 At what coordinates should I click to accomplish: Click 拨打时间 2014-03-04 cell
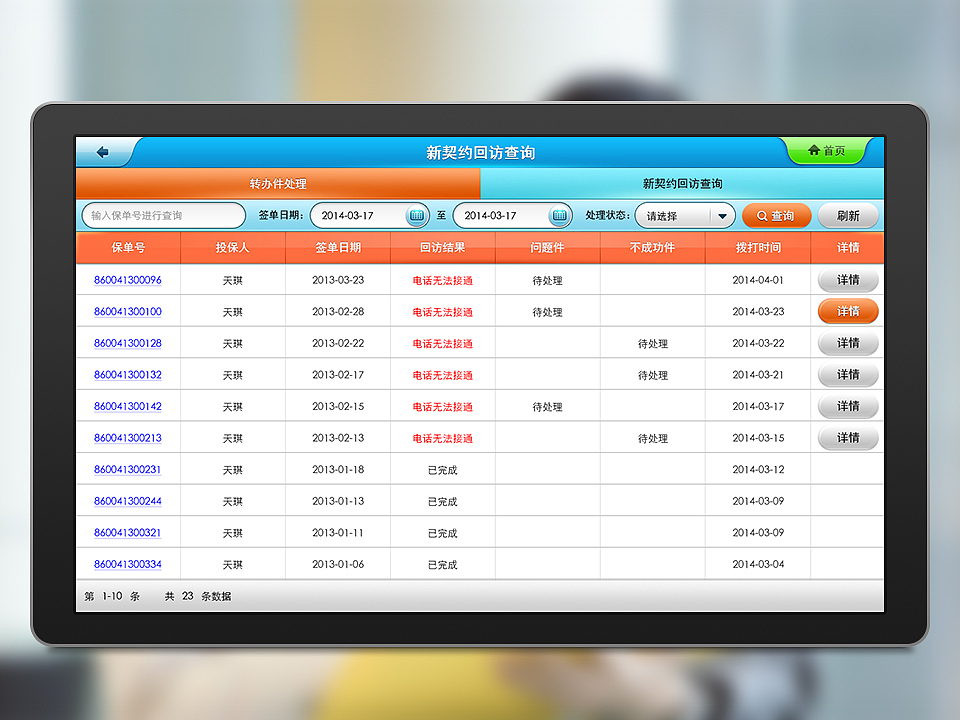(x=758, y=564)
